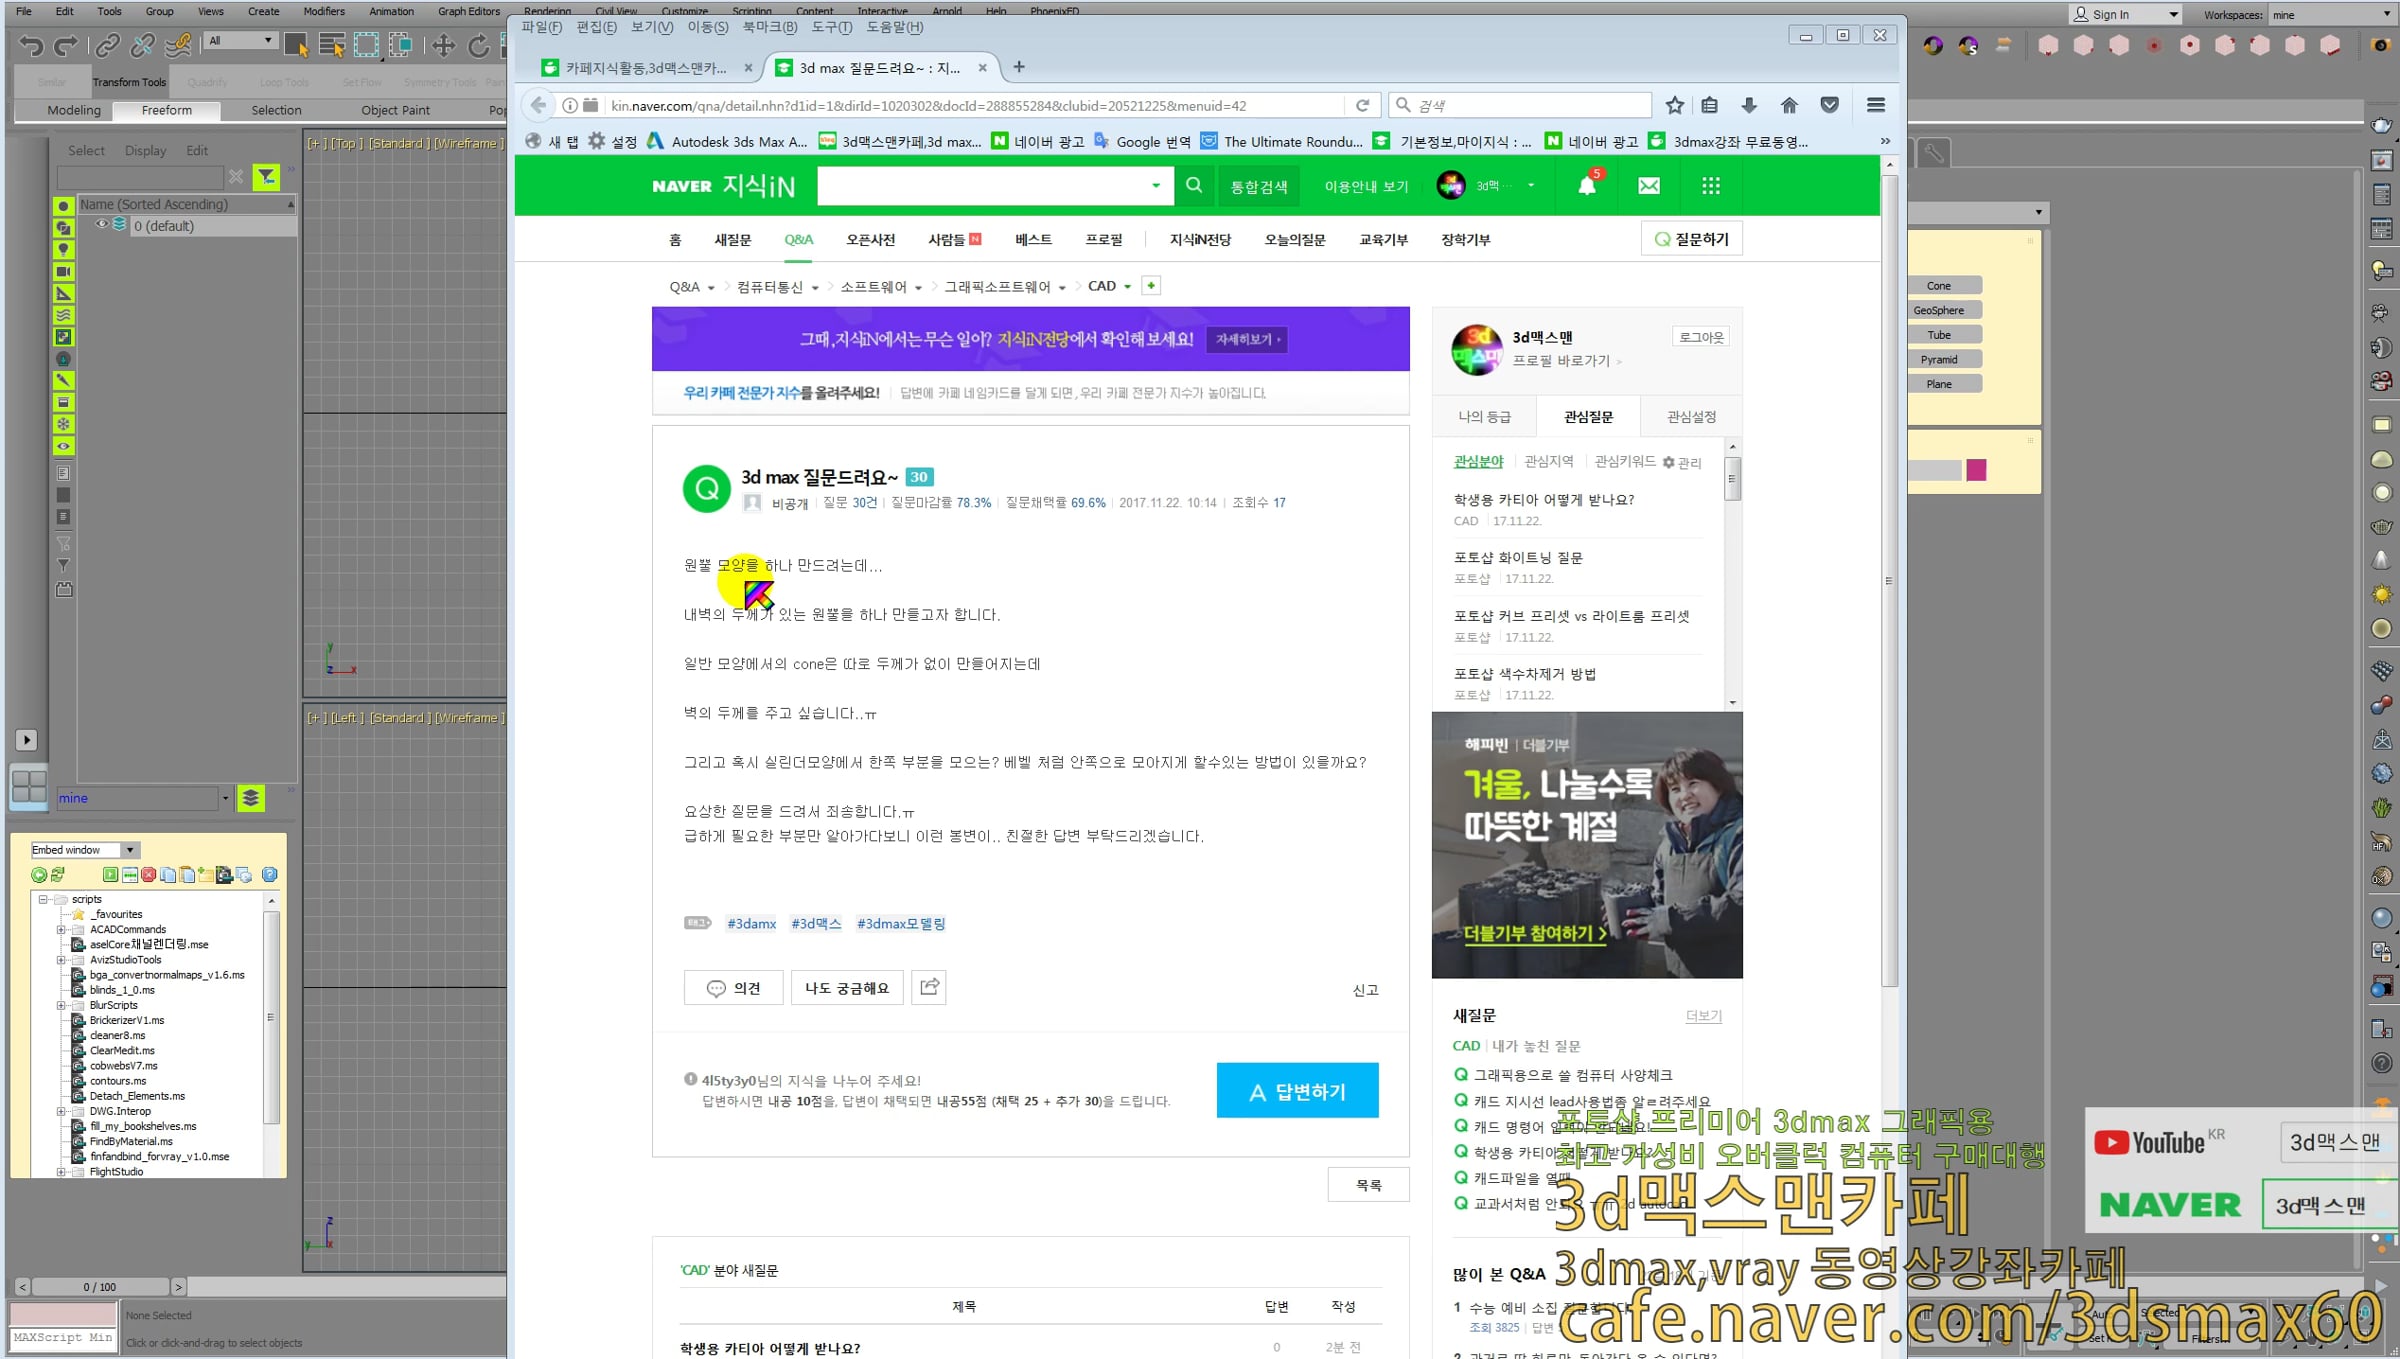Toggle visibility eye of 0 (default) layer

click(101, 225)
